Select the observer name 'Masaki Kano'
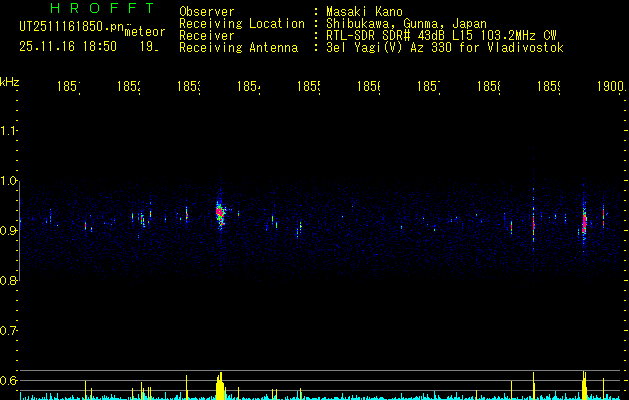 (x=364, y=12)
